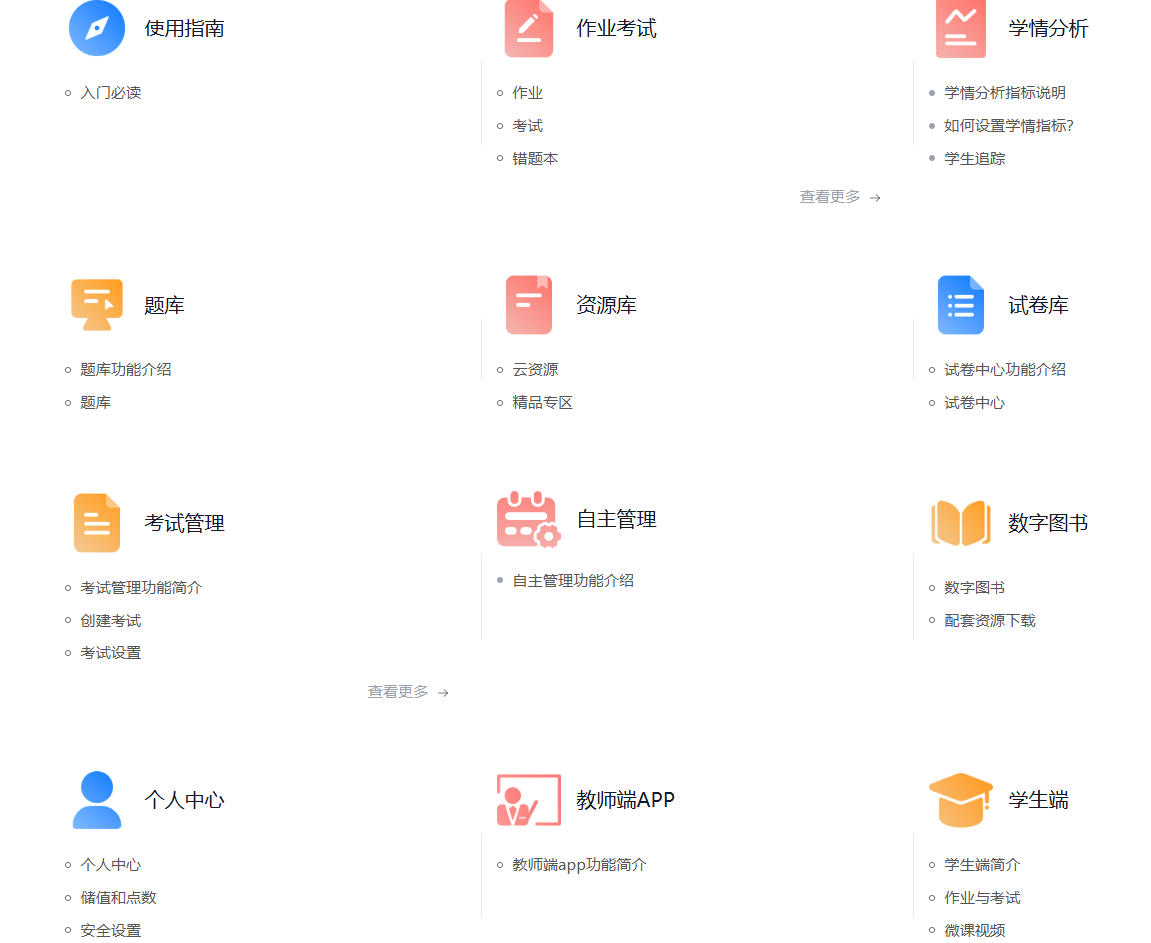Open 试卷中心功能介绍 link
Image resolution: width=1151 pixels, height=943 pixels.
point(1005,370)
